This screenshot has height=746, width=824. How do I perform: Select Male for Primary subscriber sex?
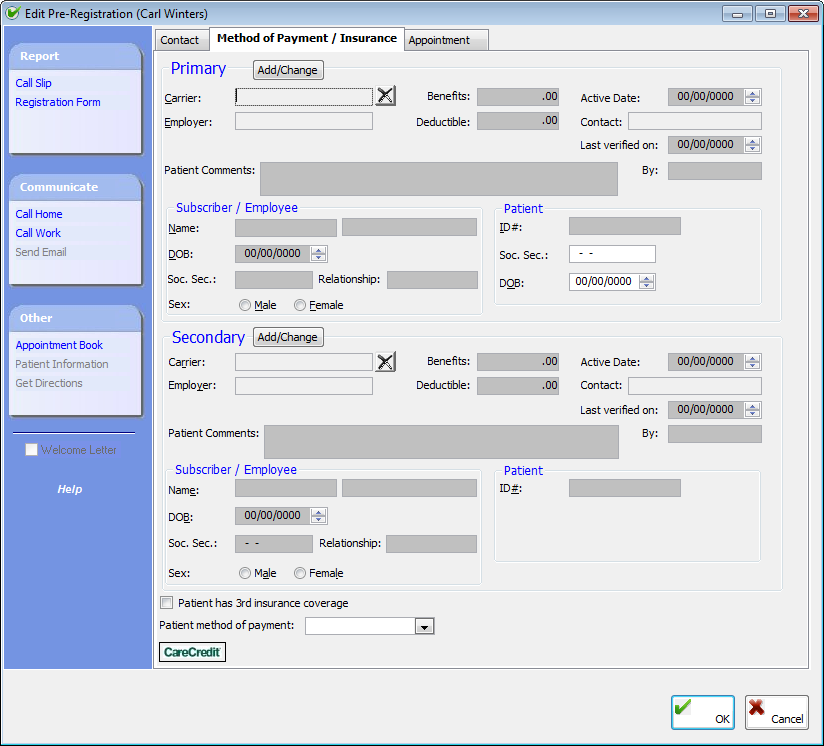point(245,305)
